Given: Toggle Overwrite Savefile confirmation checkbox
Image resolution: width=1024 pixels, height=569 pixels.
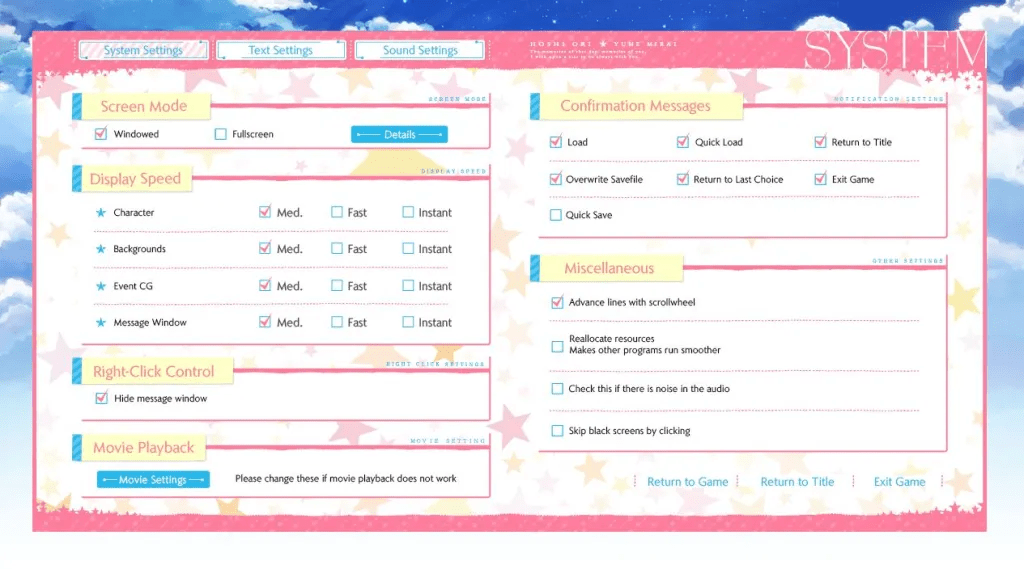Looking at the screenshot, I should [x=556, y=179].
